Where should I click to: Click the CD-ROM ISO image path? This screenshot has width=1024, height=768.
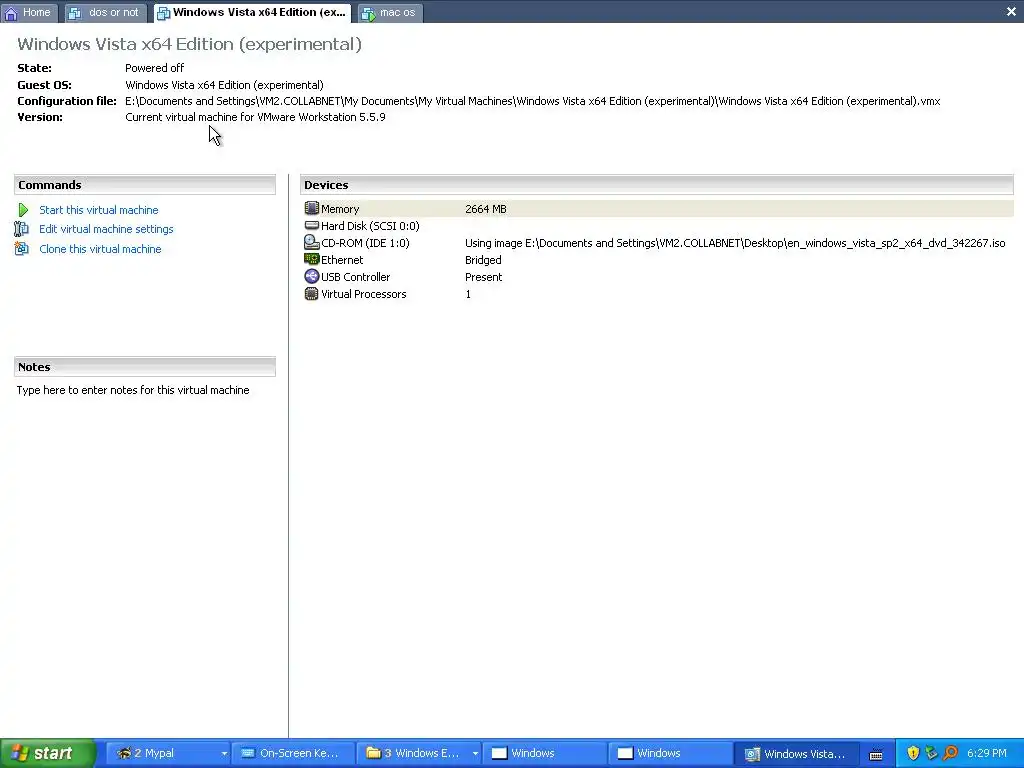tap(735, 243)
